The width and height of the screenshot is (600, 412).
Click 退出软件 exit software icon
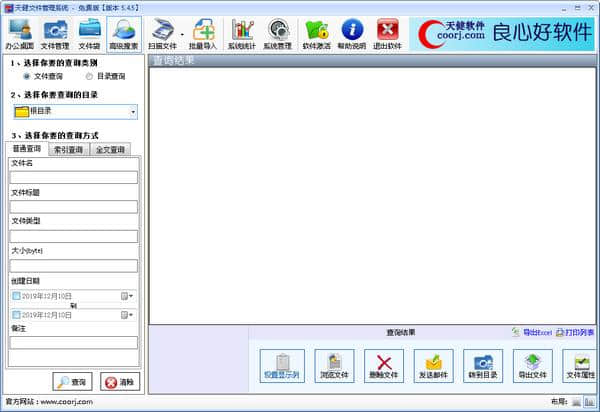point(387,34)
